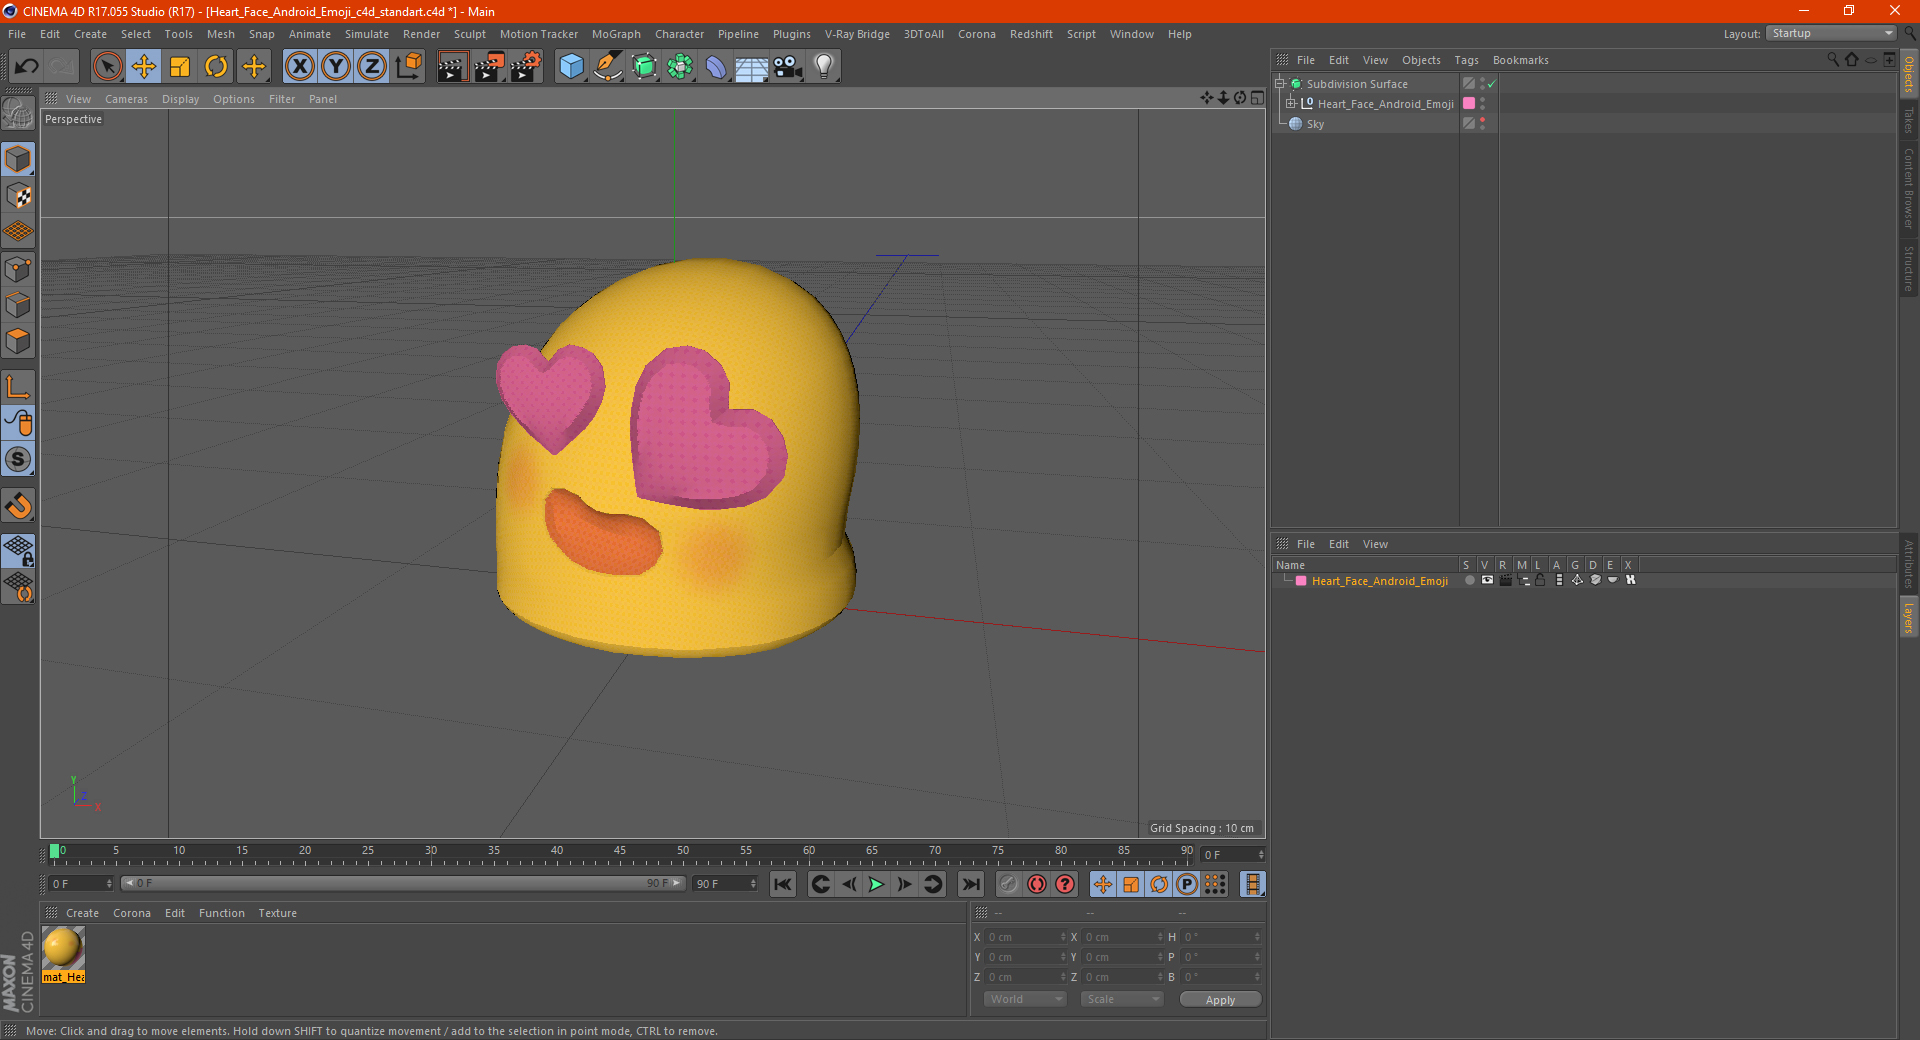Click the X position input field
The width and height of the screenshot is (1920, 1040).
1027,937
